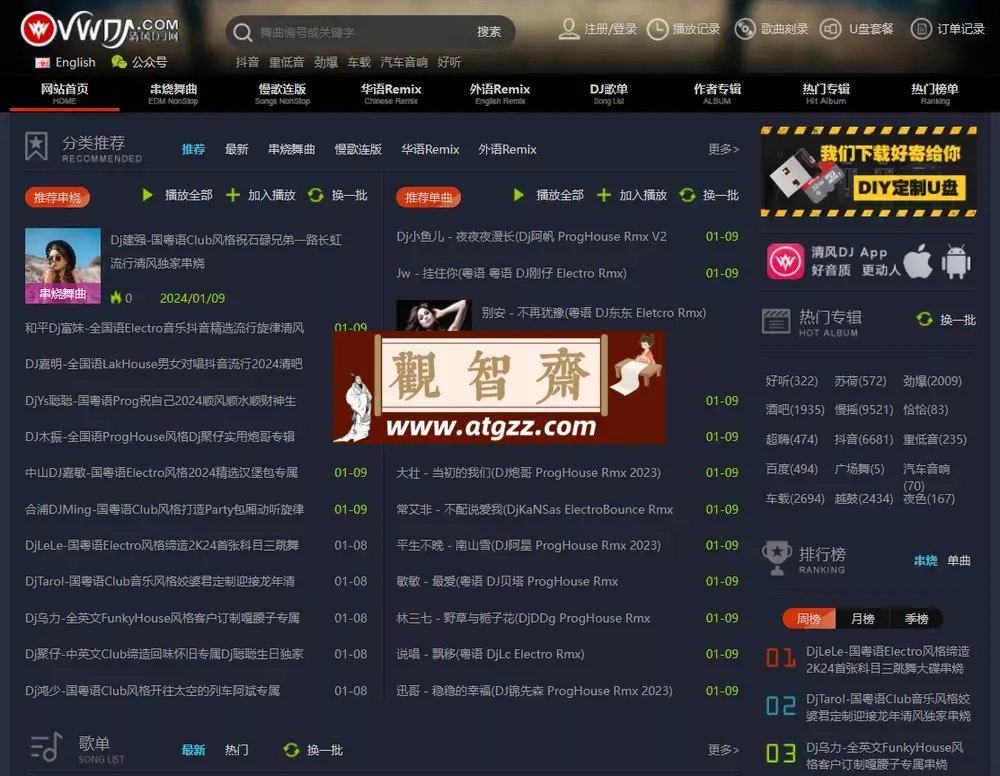Select 慢歌连版 tab under 分类推荐
This screenshot has height=776, width=1000.
pos(358,149)
